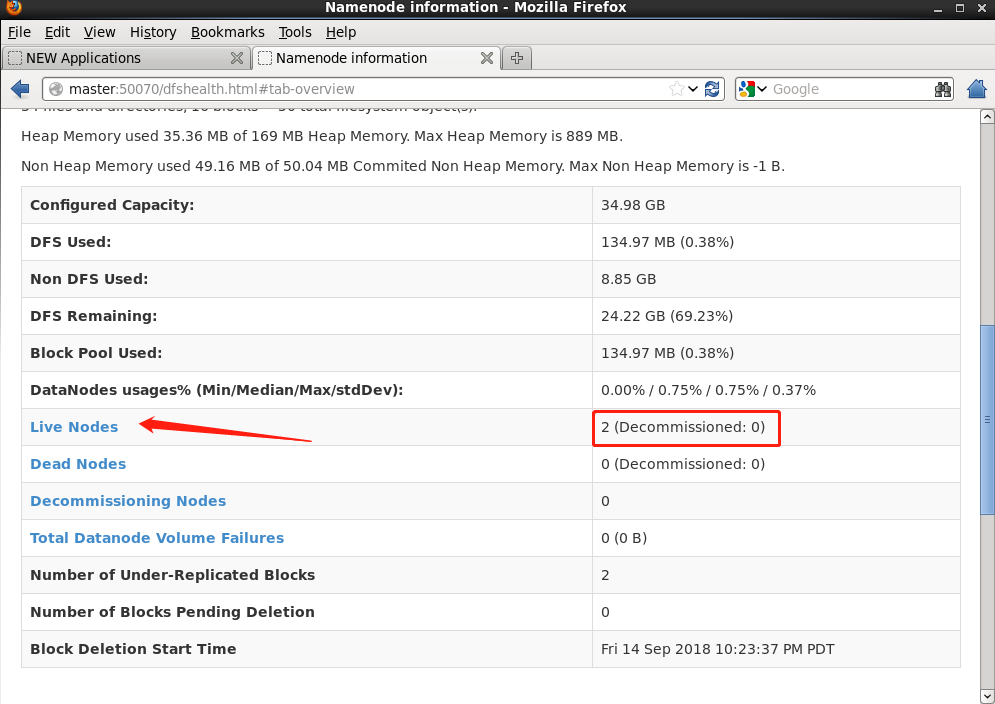Click the Dead Nodes count value
Image resolution: width=995 pixels, height=704 pixels.
click(683, 464)
